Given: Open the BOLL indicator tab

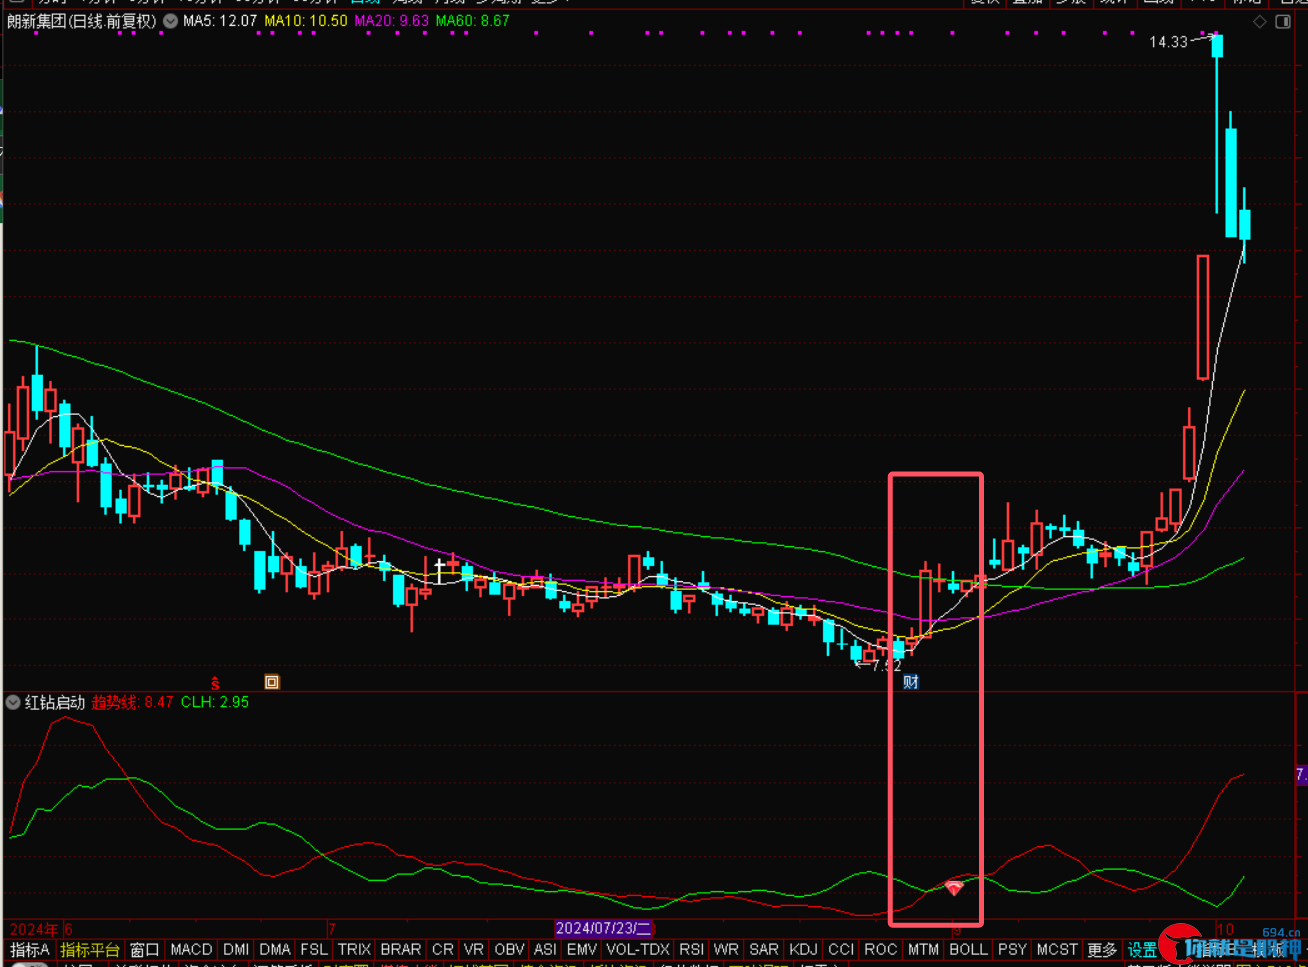Looking at the screenshot, I should [x=968, y=949].
